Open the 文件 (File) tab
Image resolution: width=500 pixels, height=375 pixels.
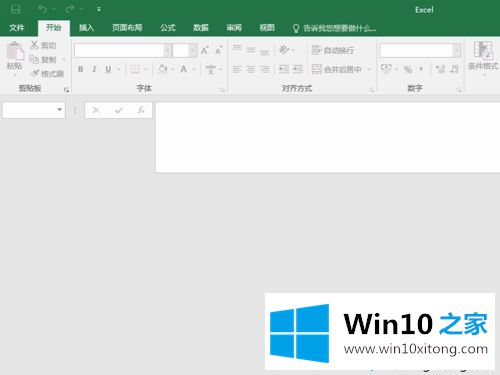click(x=17, y=28)
